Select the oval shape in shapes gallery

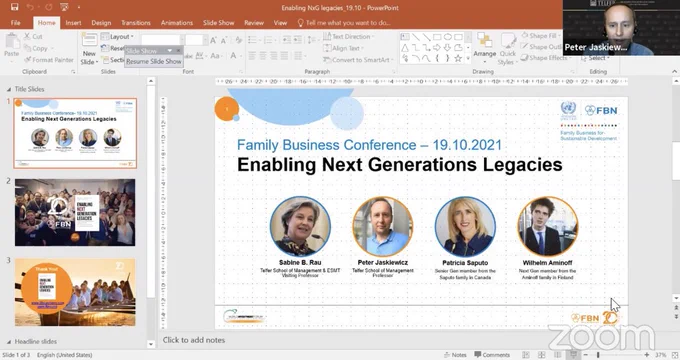pyautogui.click(x=448, y=37)
